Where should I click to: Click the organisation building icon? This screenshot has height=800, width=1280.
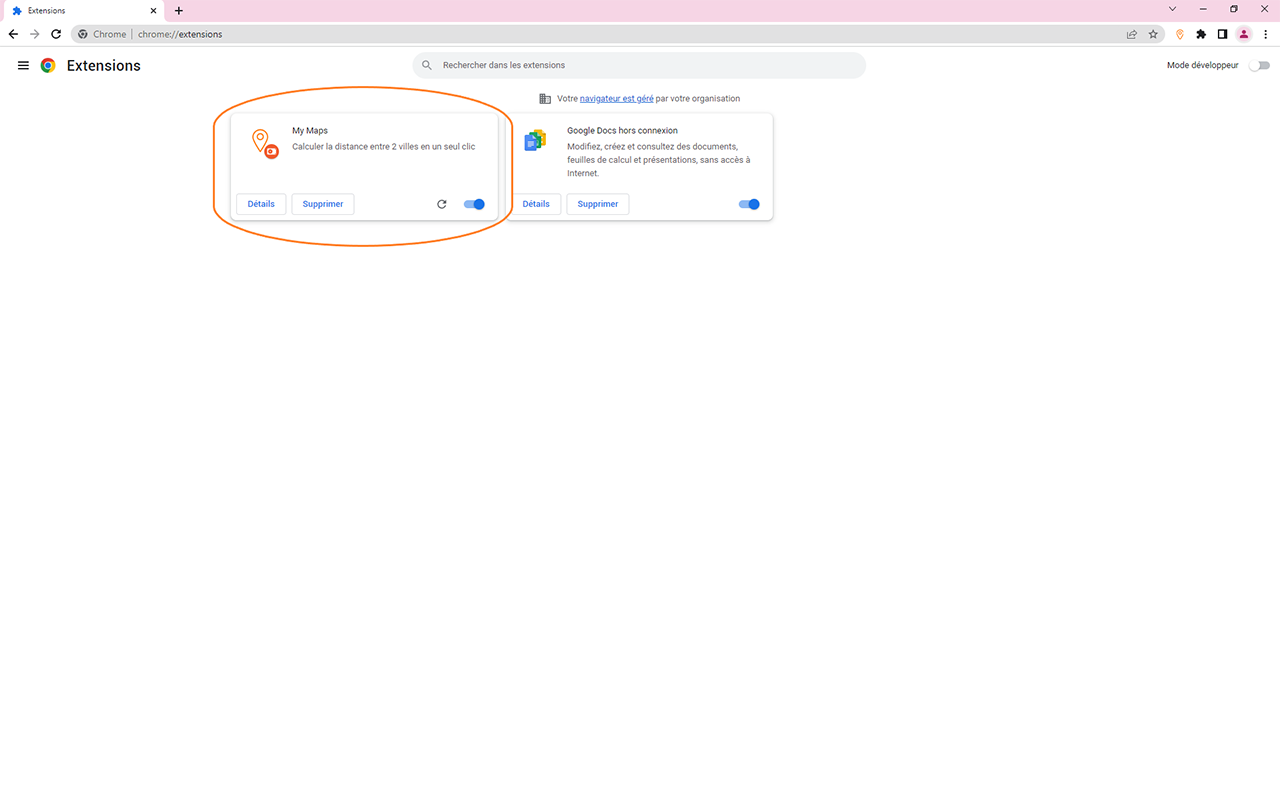click(x=545, y=99)
